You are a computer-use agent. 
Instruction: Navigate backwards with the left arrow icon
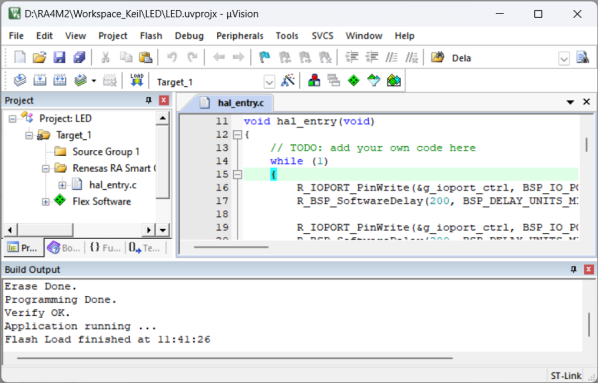[x=219, y=58]
